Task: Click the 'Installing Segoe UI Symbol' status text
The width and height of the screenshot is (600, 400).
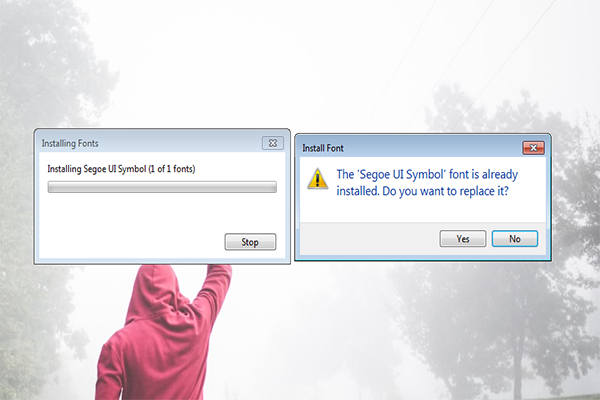Action: 121,169
